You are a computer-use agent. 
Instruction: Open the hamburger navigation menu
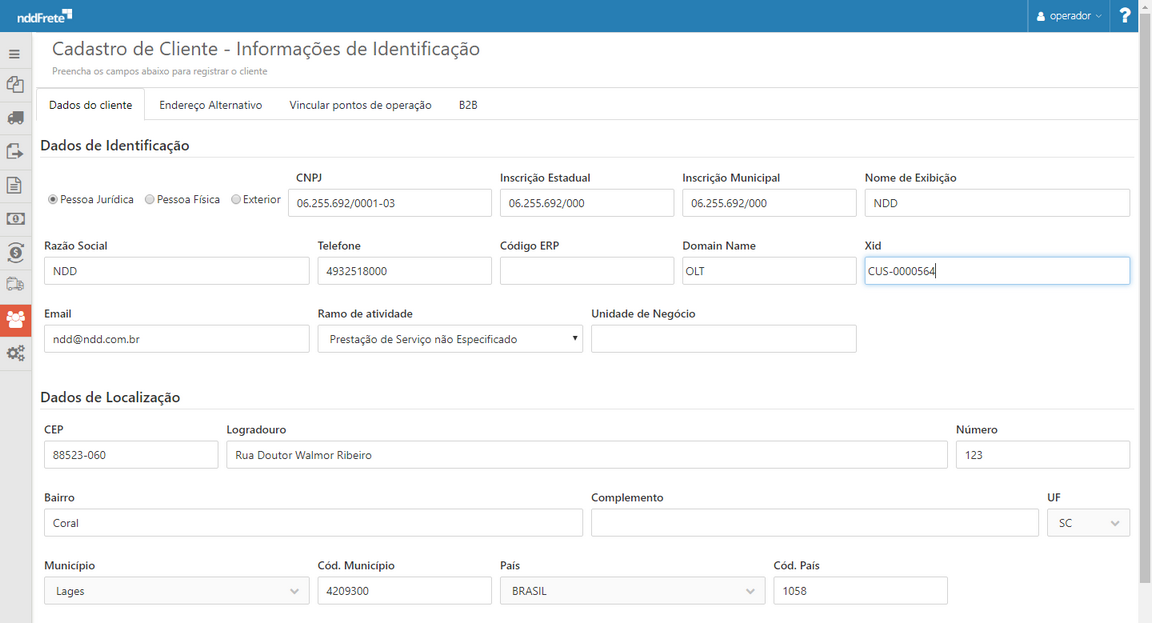[15, 53]
